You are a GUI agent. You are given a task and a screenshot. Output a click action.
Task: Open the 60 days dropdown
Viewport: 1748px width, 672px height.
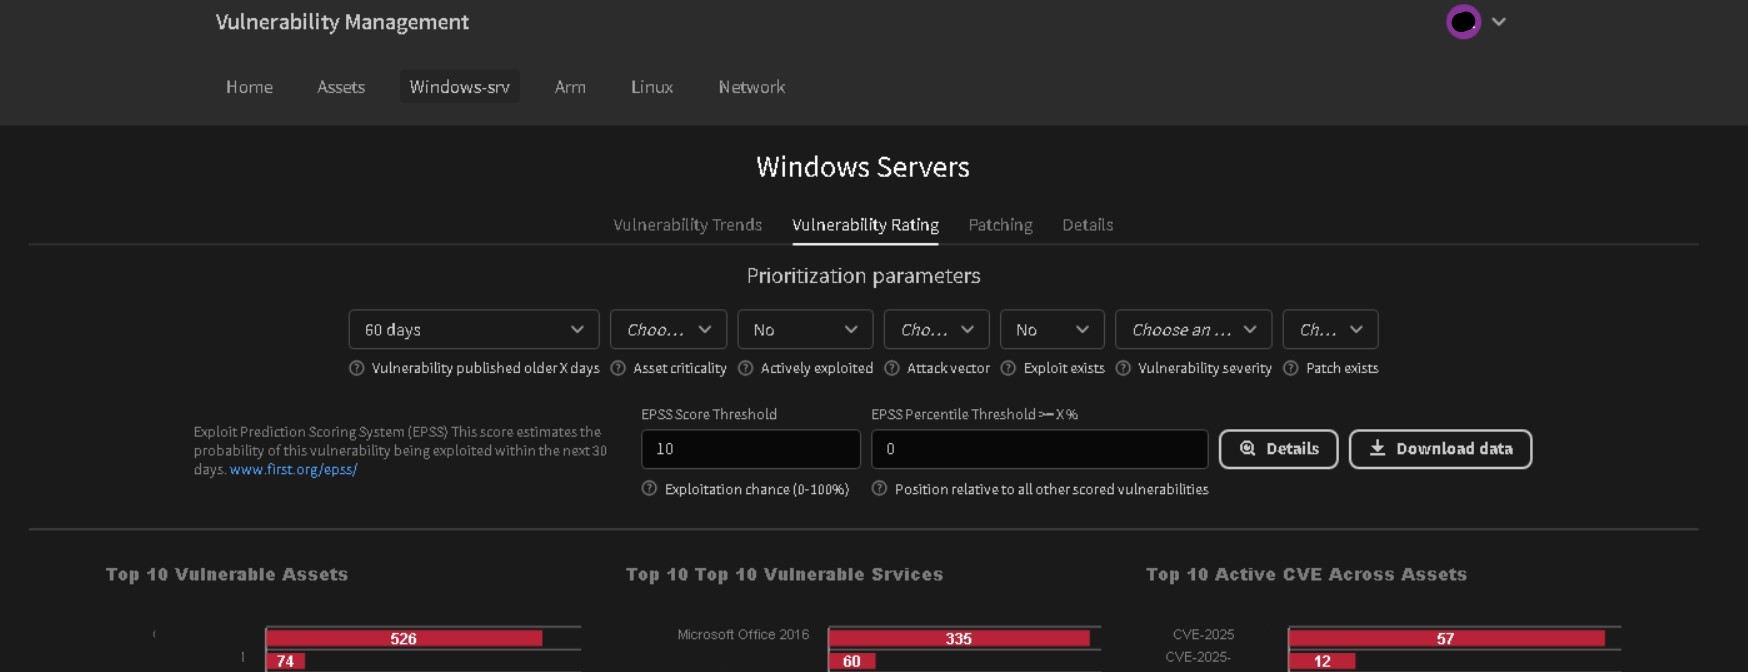point(474,329)
